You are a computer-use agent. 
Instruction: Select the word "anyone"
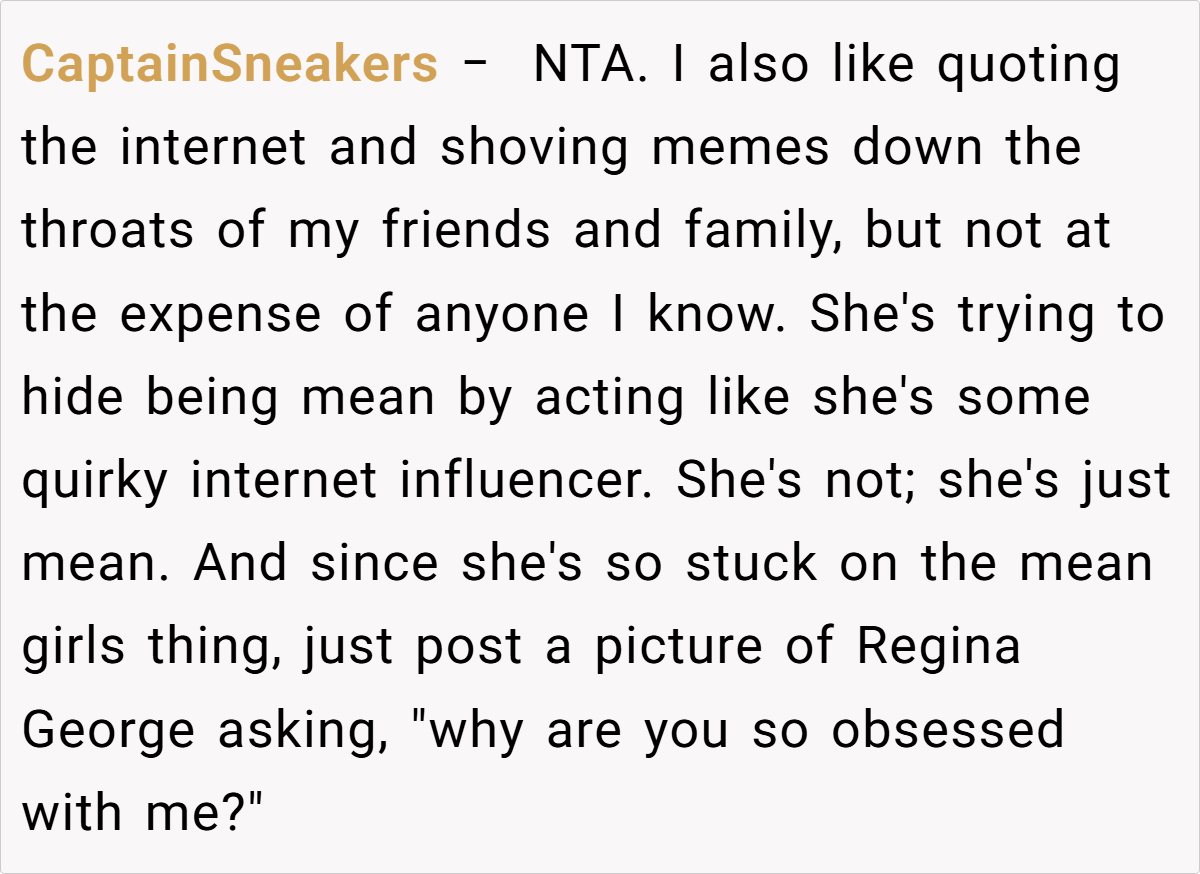coord(502,316)
